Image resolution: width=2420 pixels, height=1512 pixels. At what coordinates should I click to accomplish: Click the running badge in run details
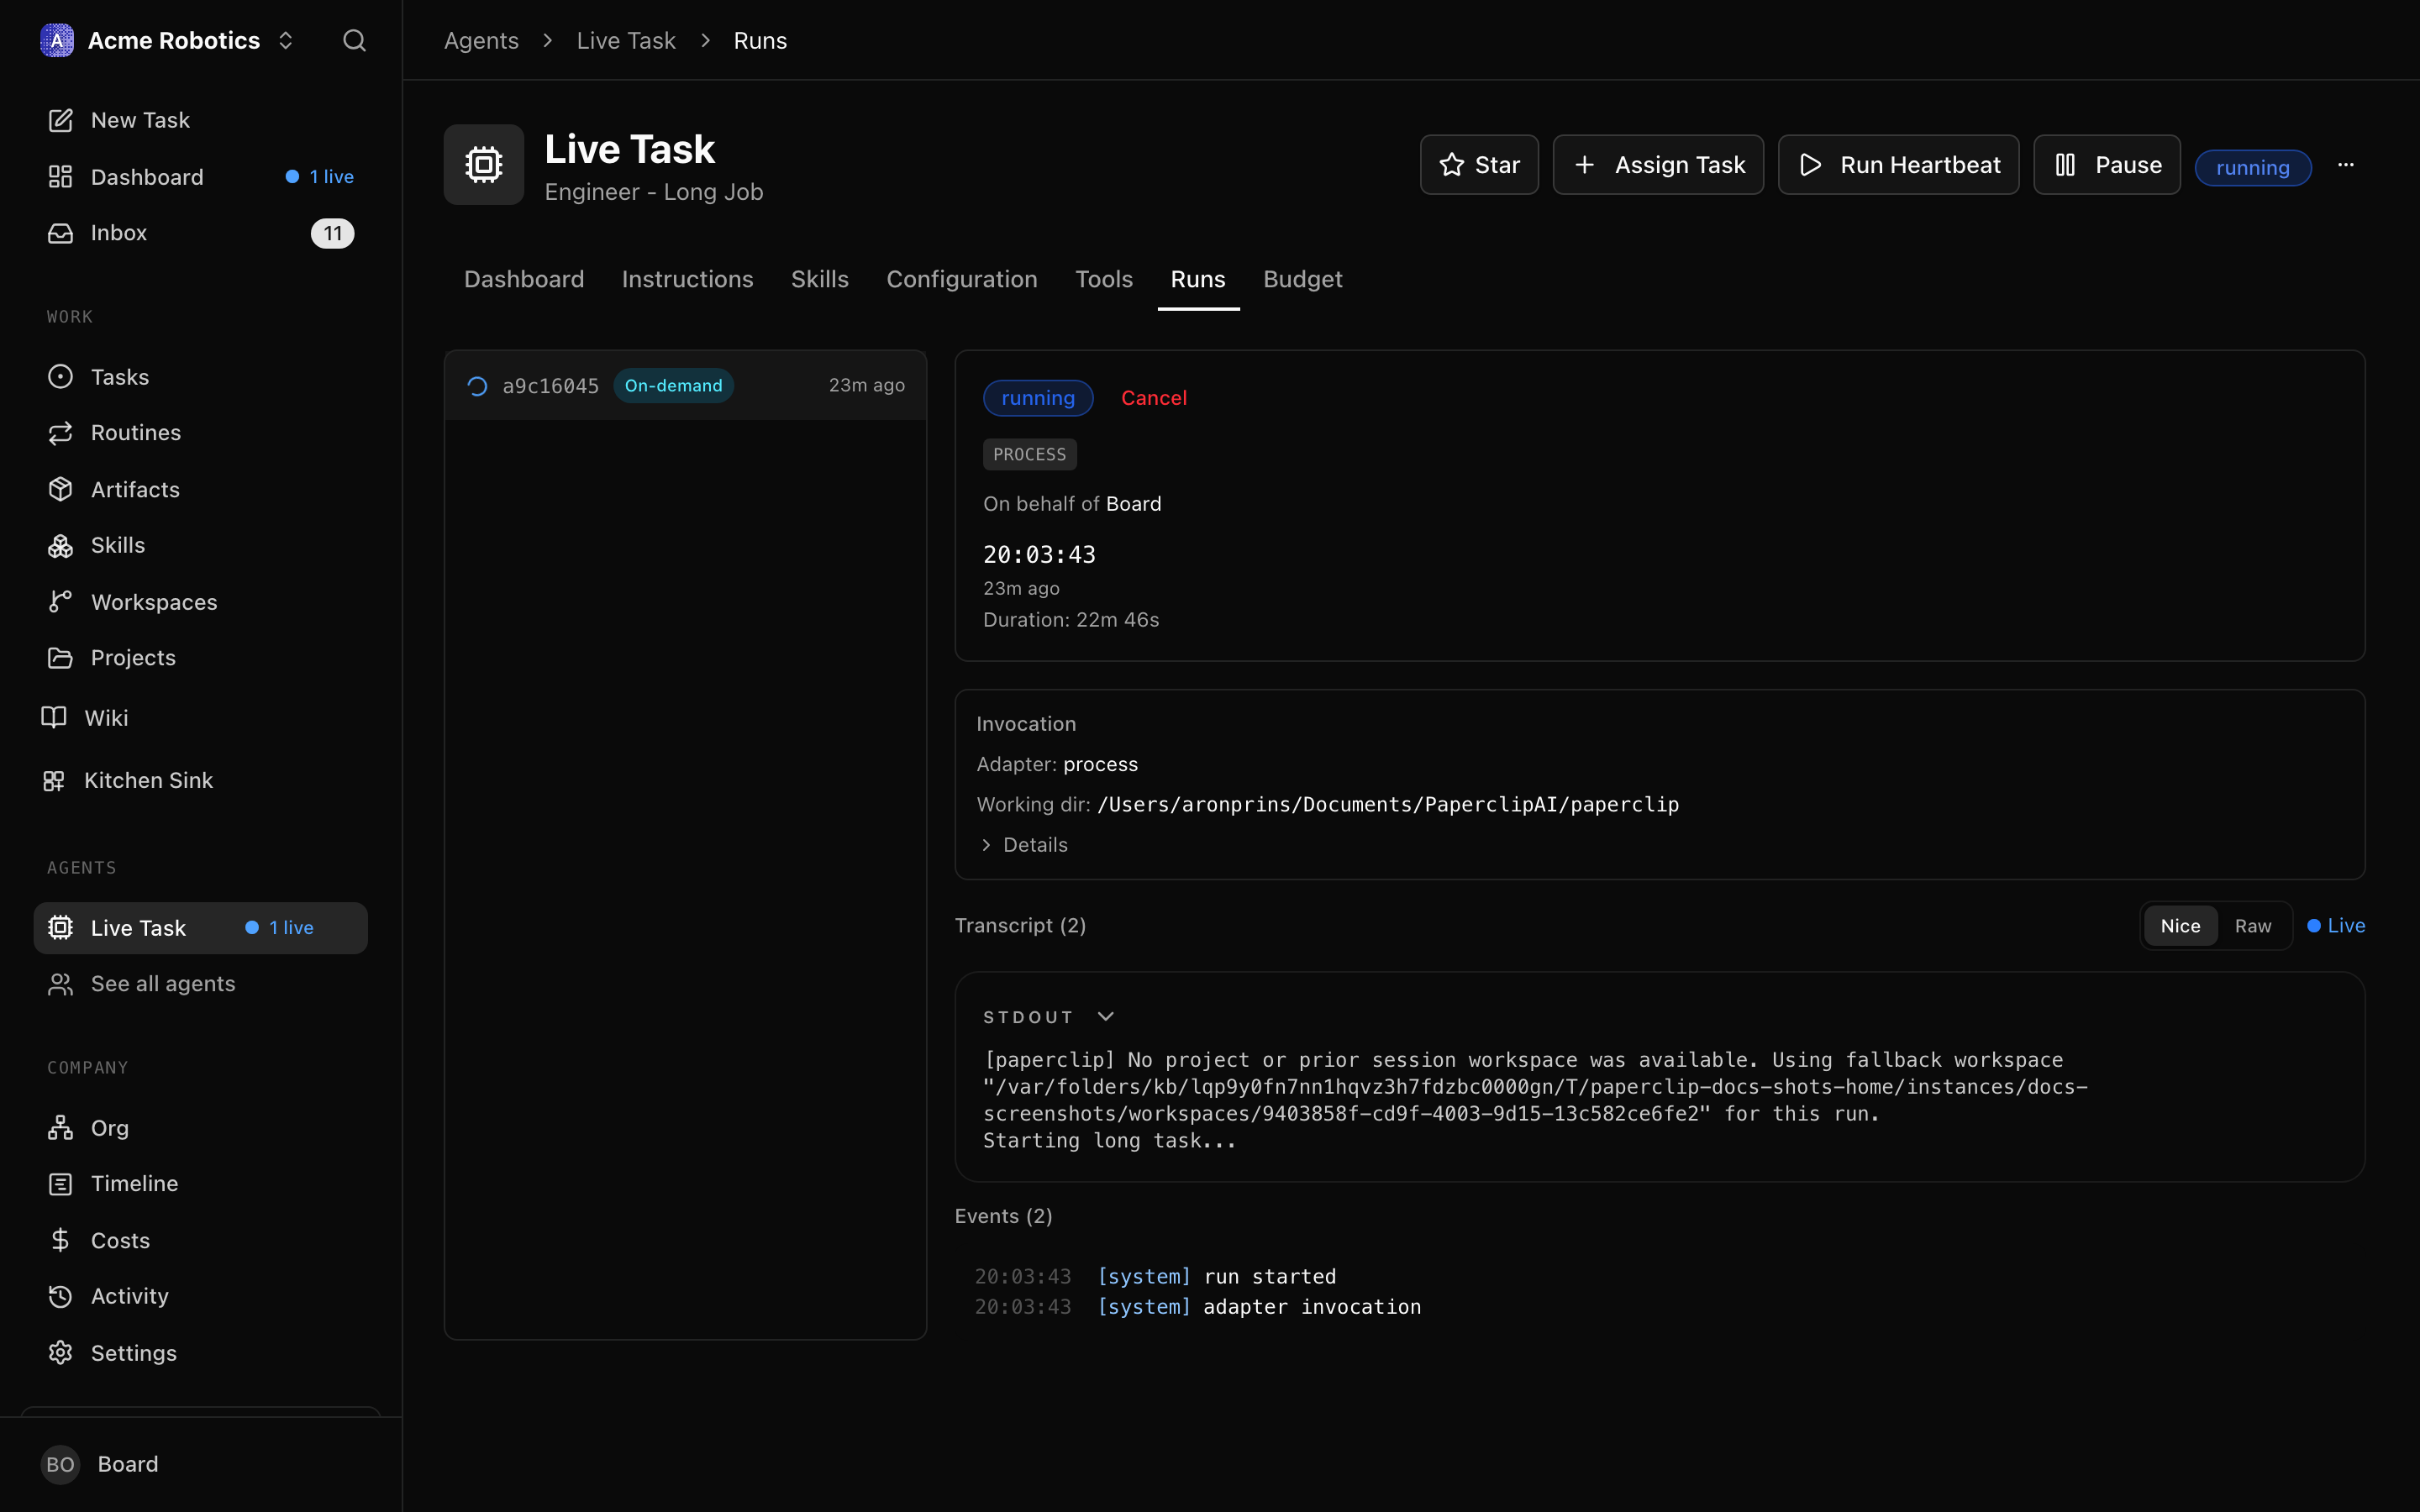[1038, 398]
